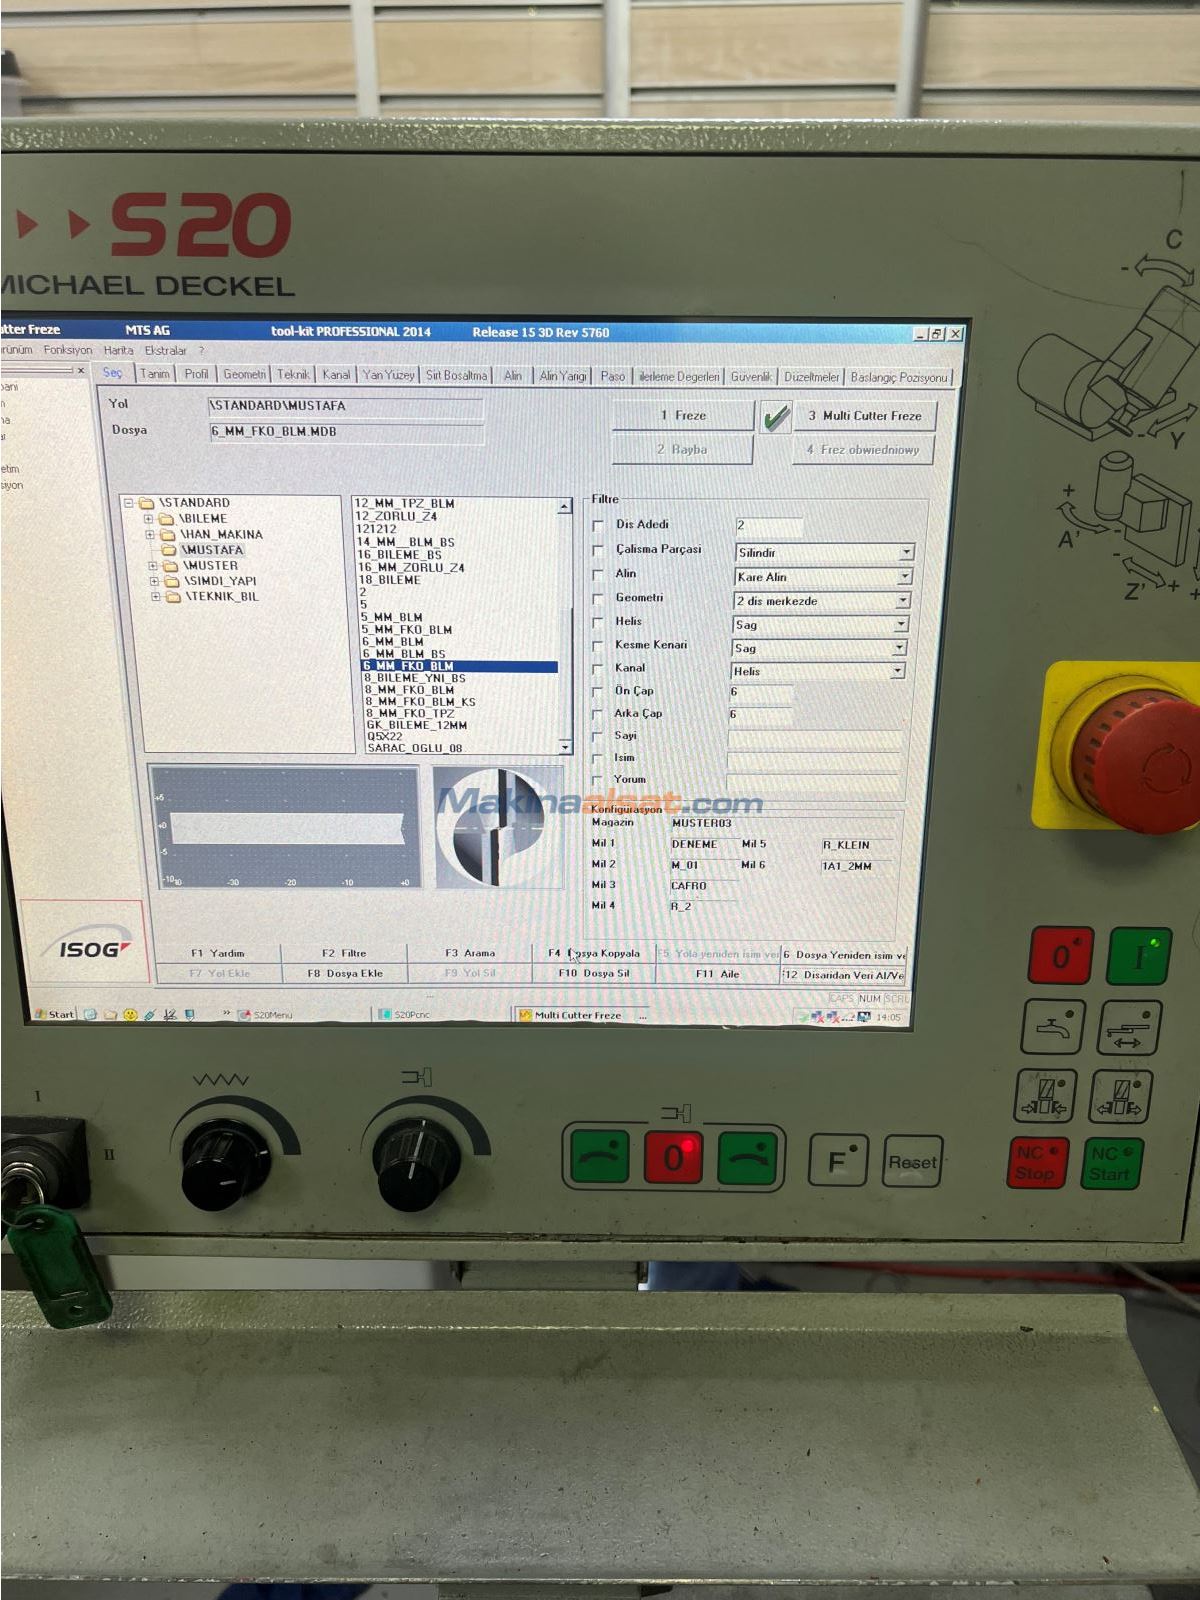
Task: Go to the Baslangiç Pozisyonu tab
Action: [898, 377]
